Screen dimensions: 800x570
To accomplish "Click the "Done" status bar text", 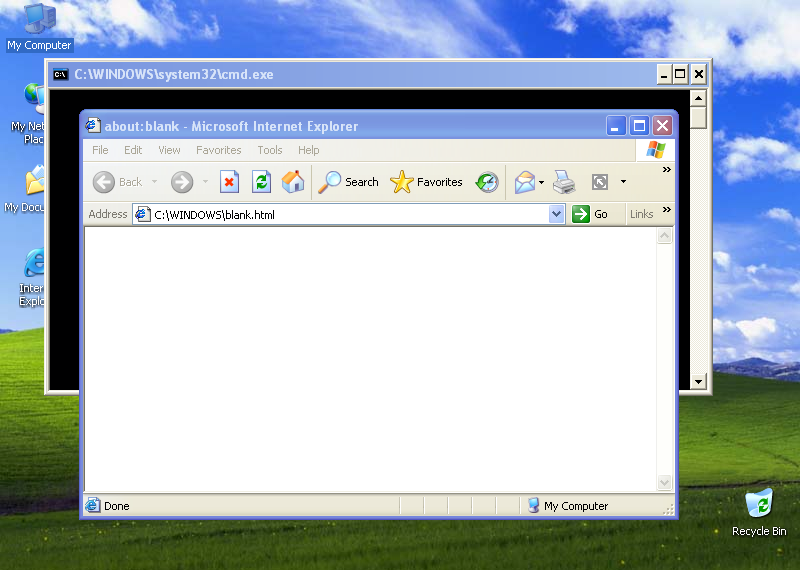I will (x=116, y=506).
